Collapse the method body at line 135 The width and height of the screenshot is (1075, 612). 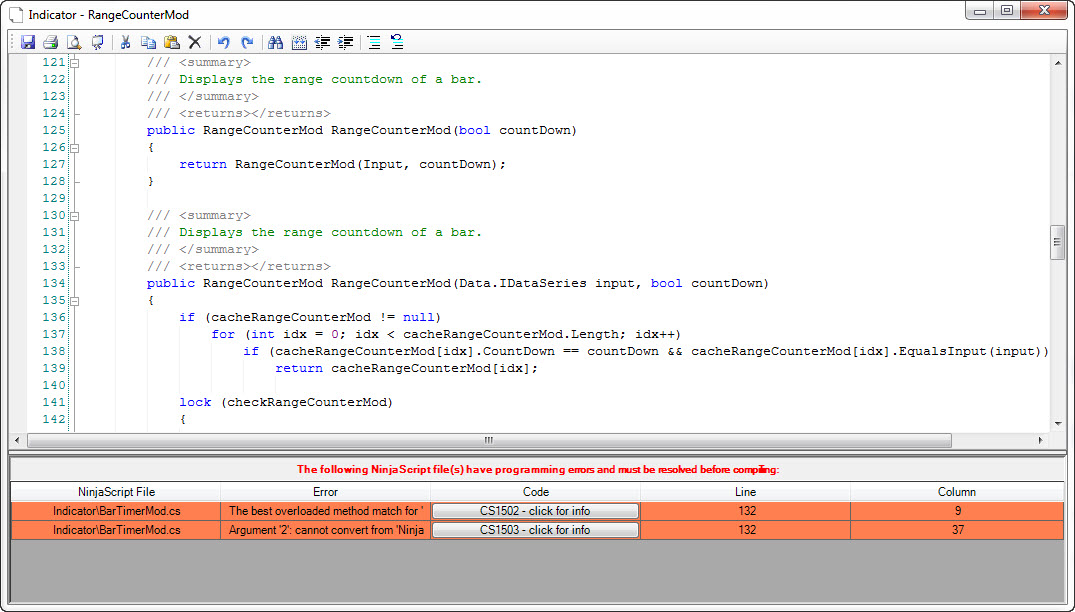75,301
